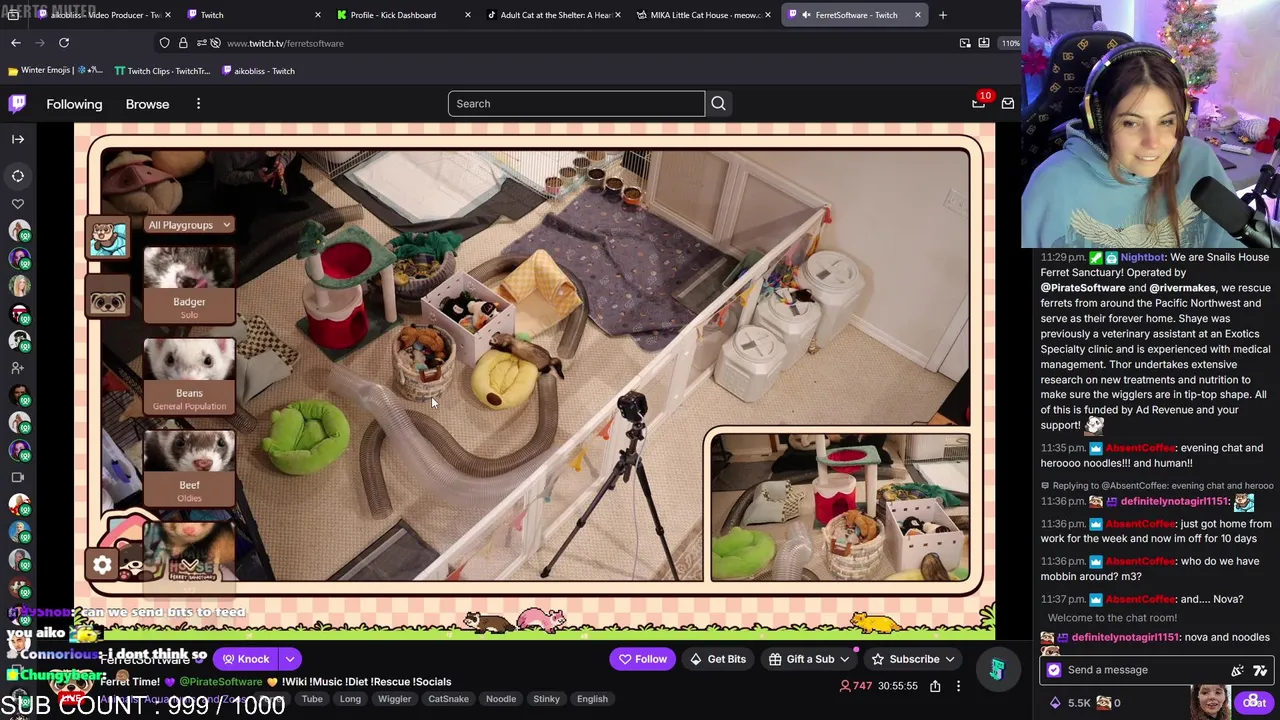1280x720 pixels.
Task: Click the Get Bits button
Action: click(717, 659)
